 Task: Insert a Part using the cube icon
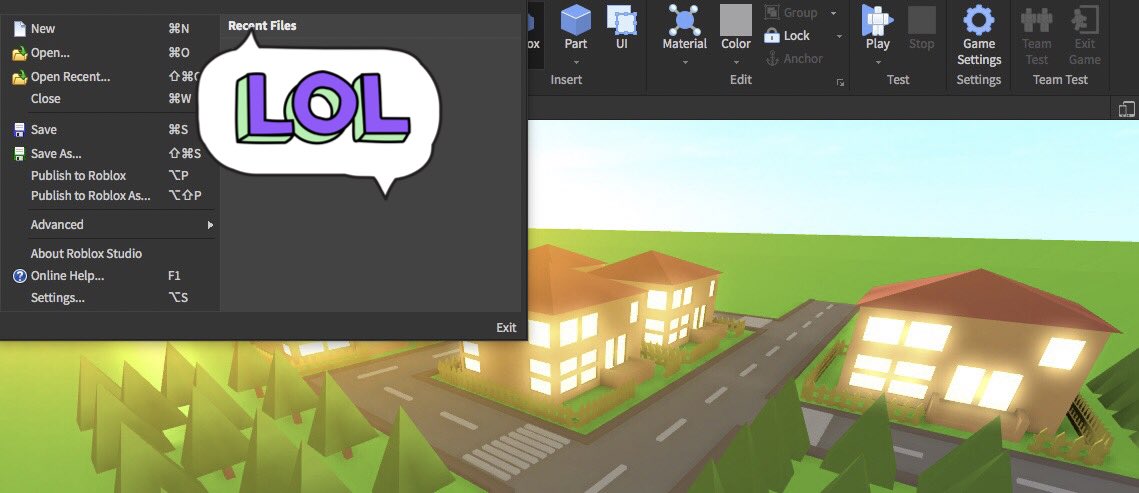tap(576, 20)
